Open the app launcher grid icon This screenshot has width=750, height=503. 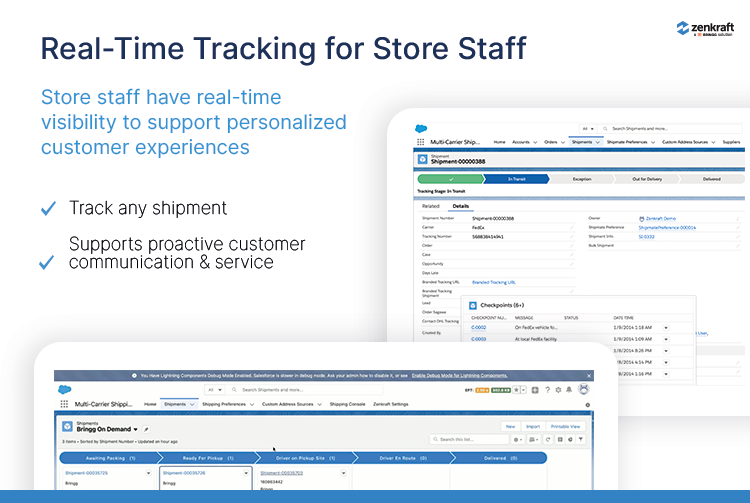point(65,405)
